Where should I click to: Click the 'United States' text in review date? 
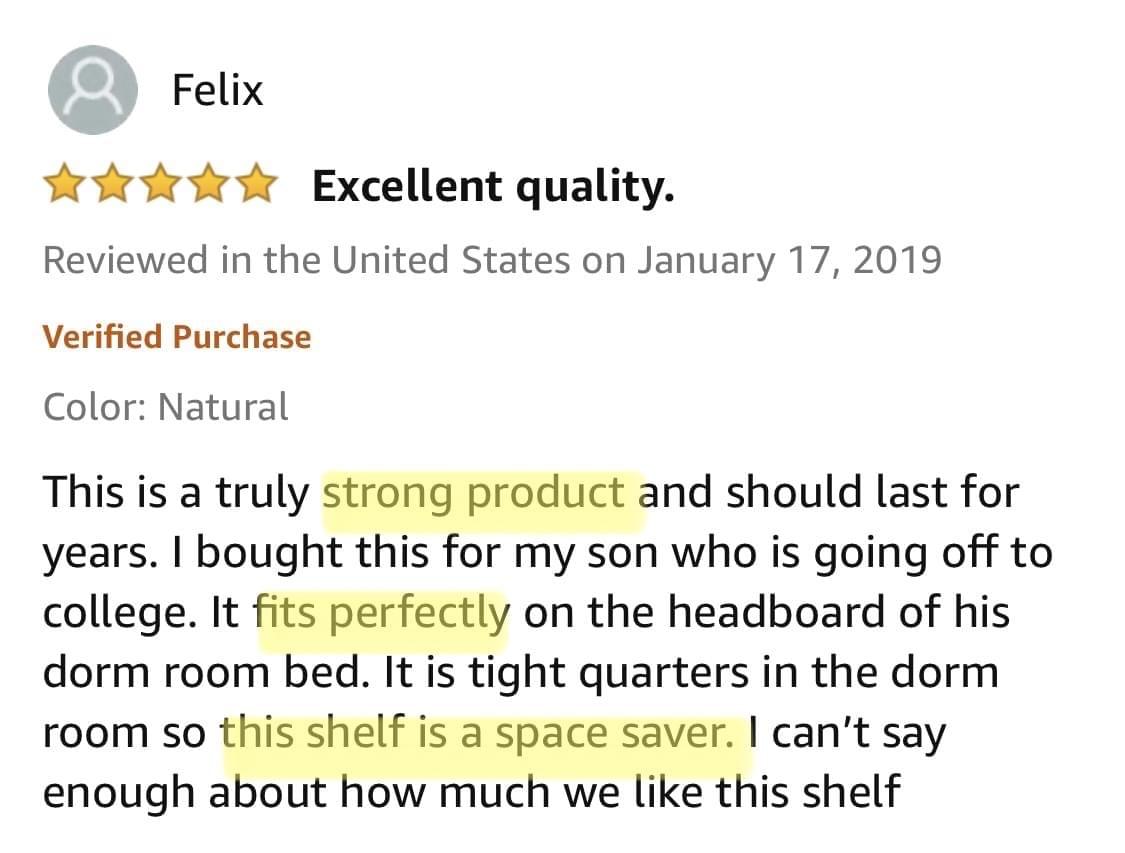[451, 260]
